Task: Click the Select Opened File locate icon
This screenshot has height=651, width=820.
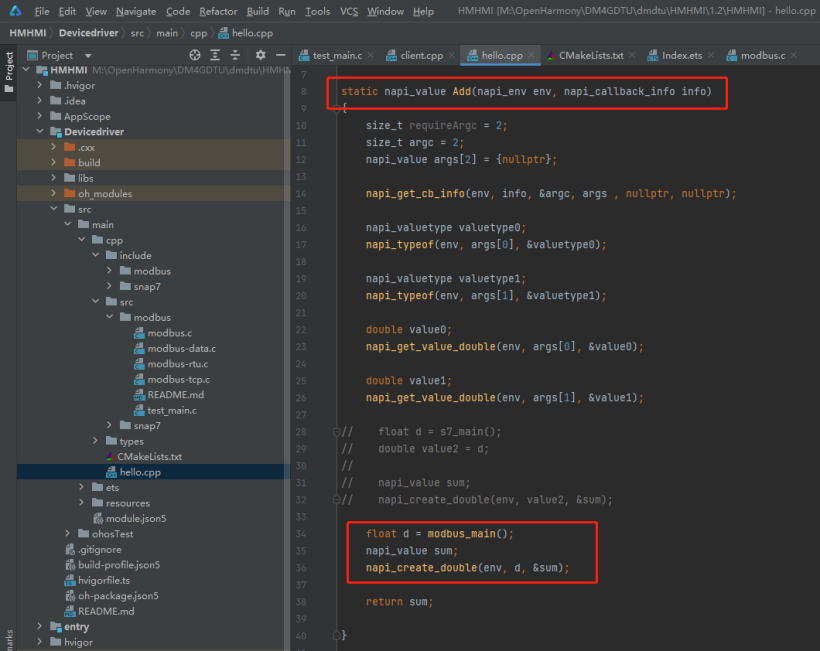Action: (x=195, y=55)
